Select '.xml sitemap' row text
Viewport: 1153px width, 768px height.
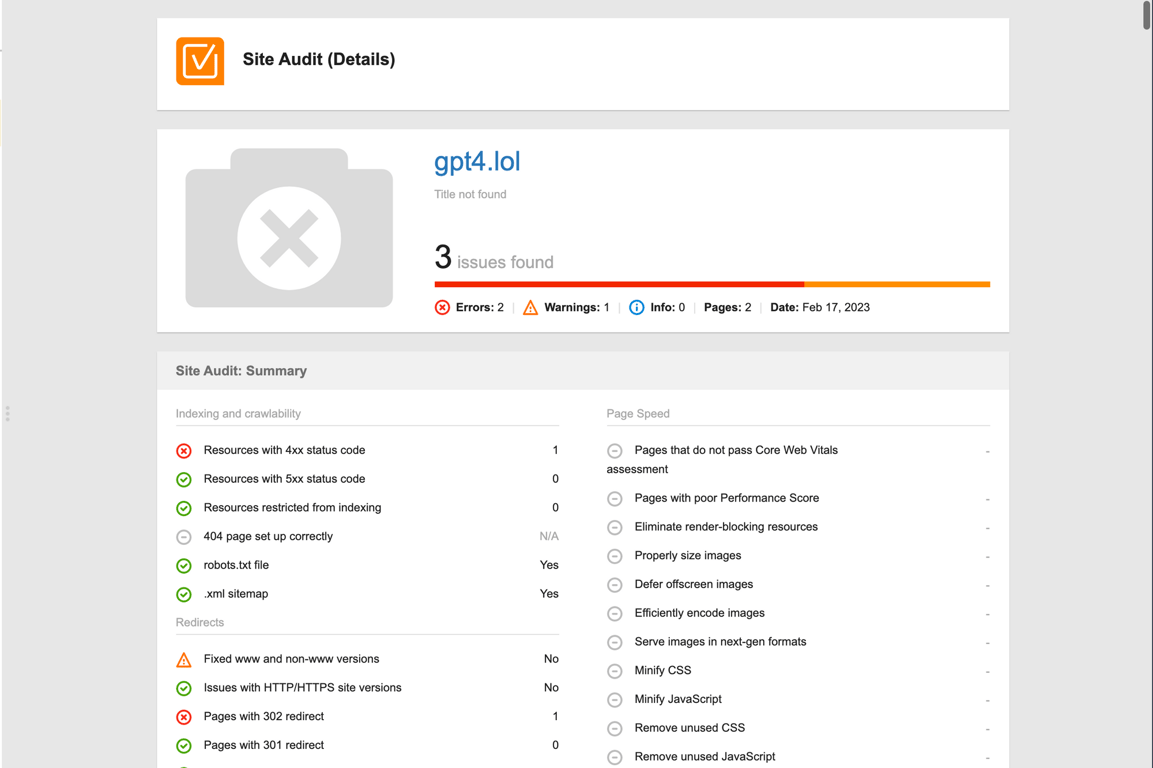[235, 594]
